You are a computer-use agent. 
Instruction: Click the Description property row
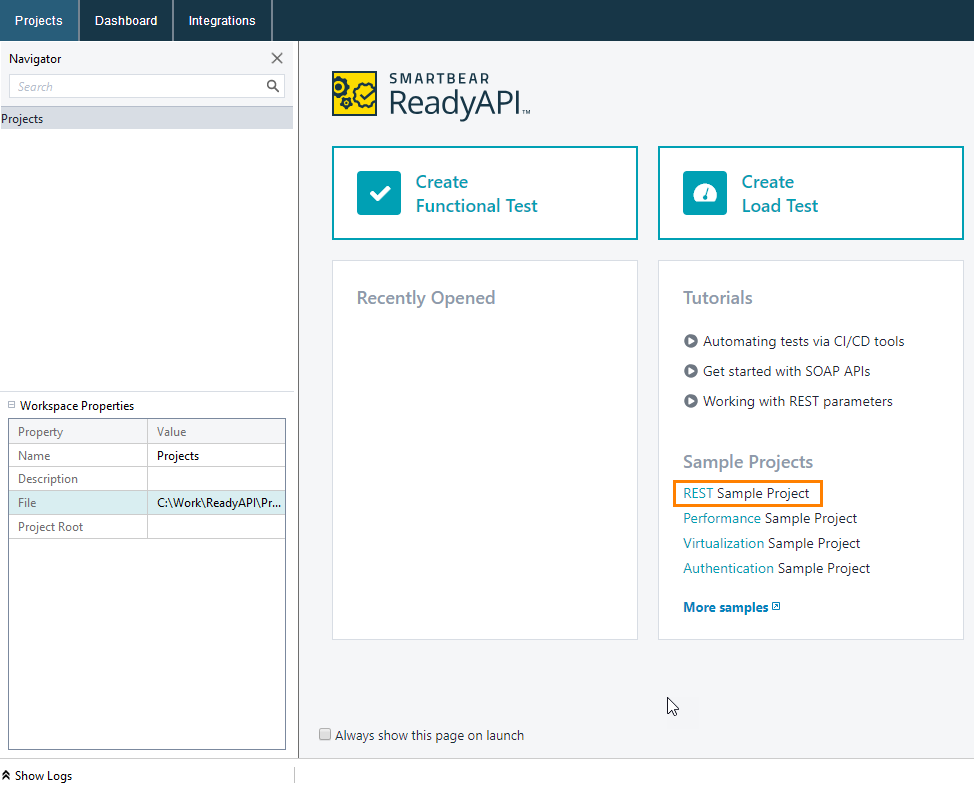(x=147, y=479)
